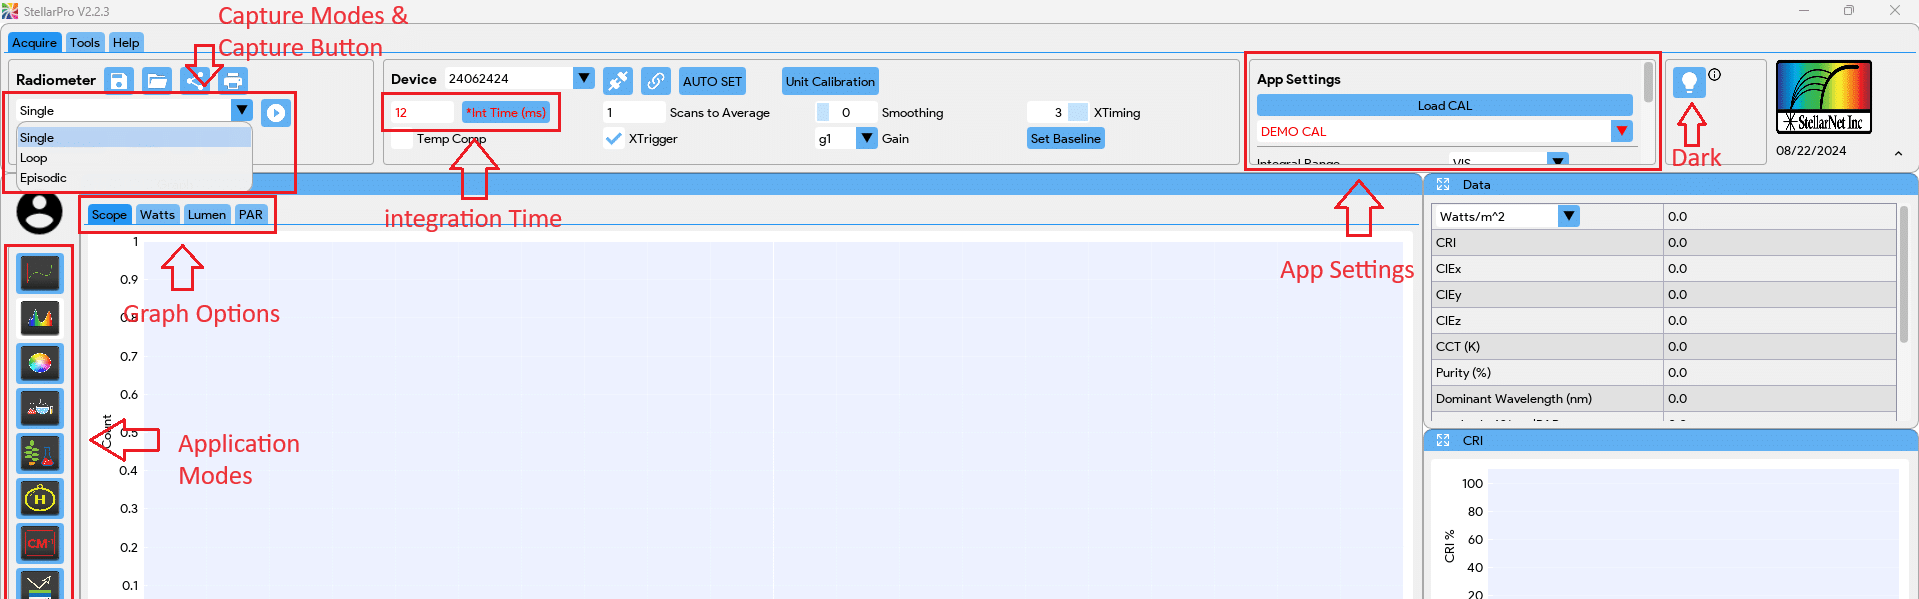This screenshot has width=1919, height=599.
Task: Click the integration time value field
Action: click(x=423, y=112)
